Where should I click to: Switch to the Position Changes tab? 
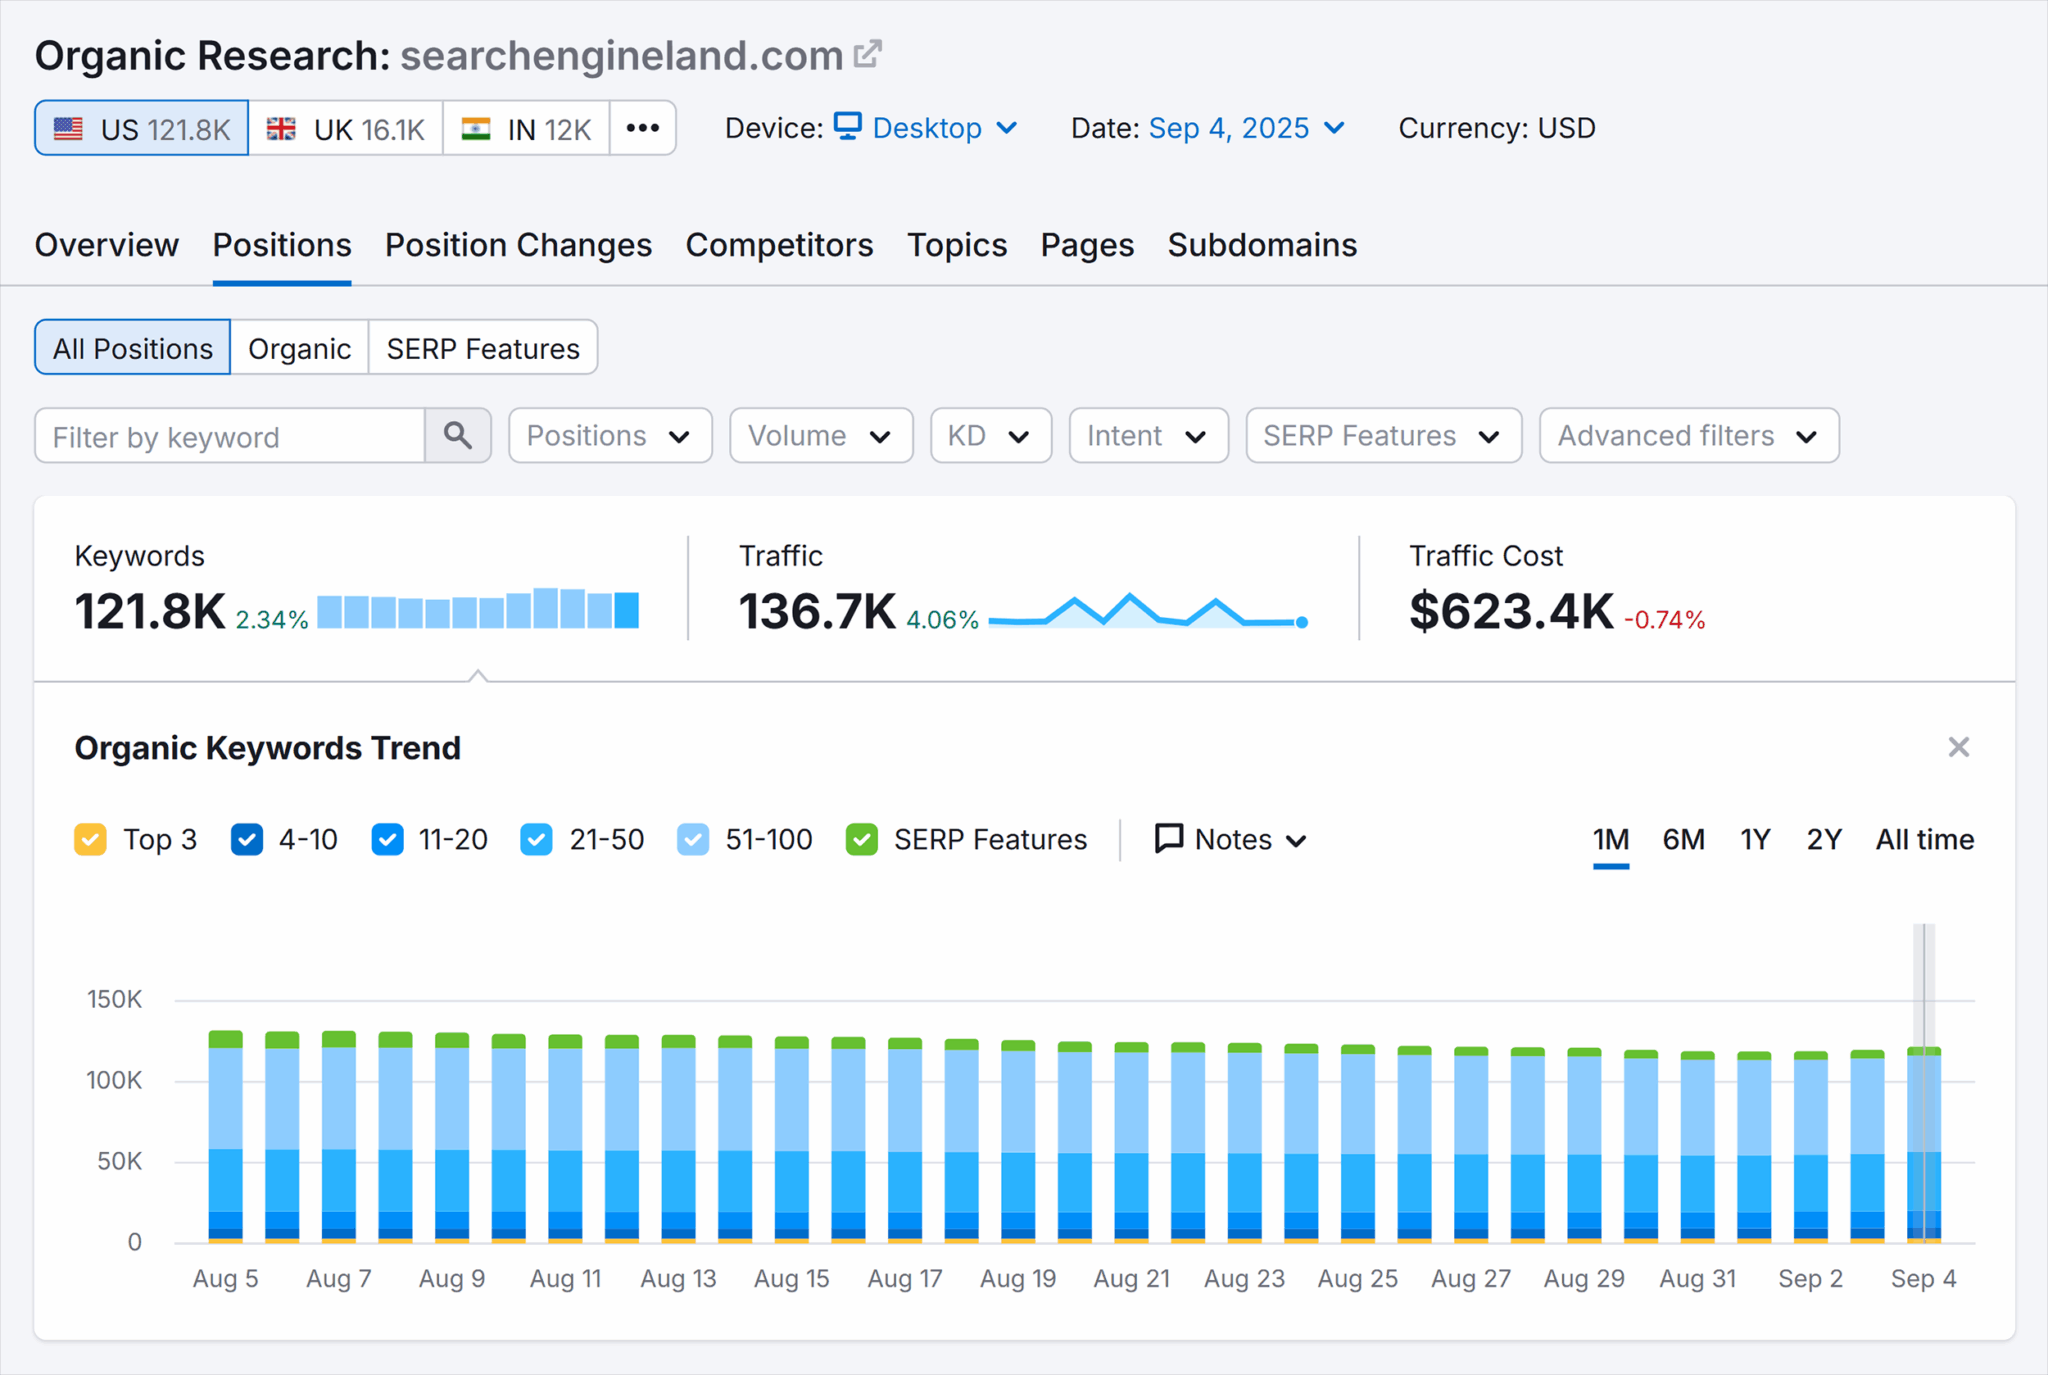click(x=518, y=245)
